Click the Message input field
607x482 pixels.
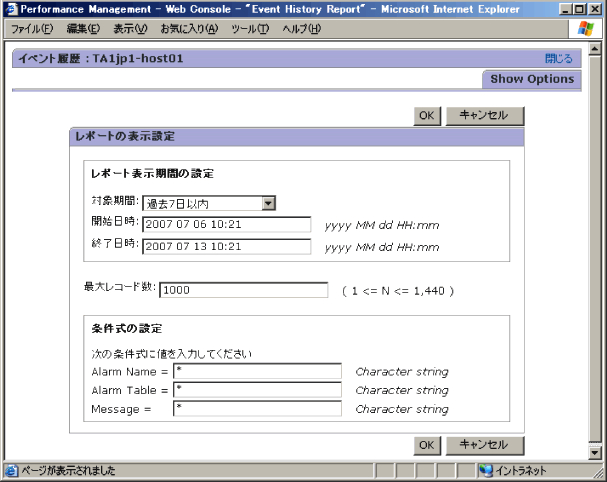pos(257,409)
